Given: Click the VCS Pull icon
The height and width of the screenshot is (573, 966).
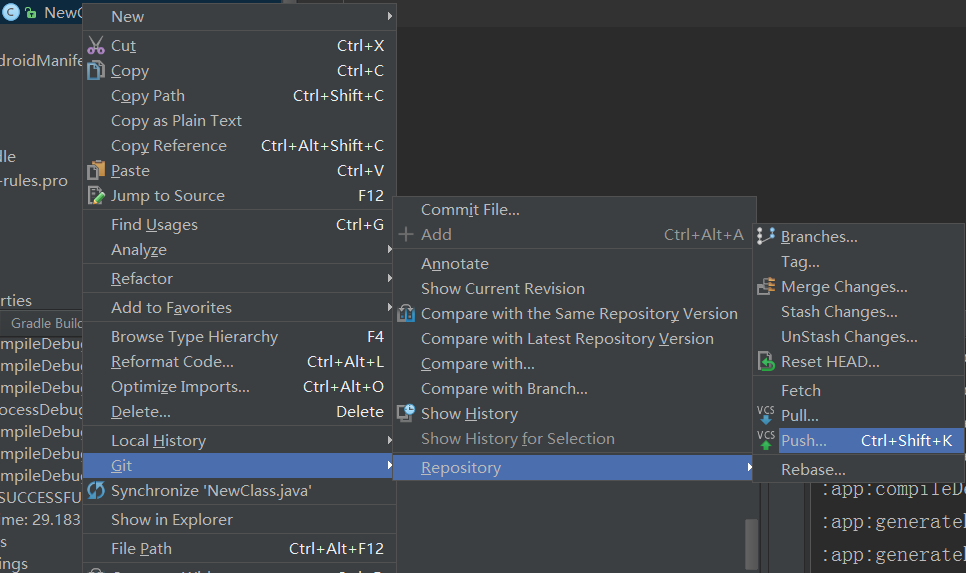Looking at the screenshot, I should 766,414.
